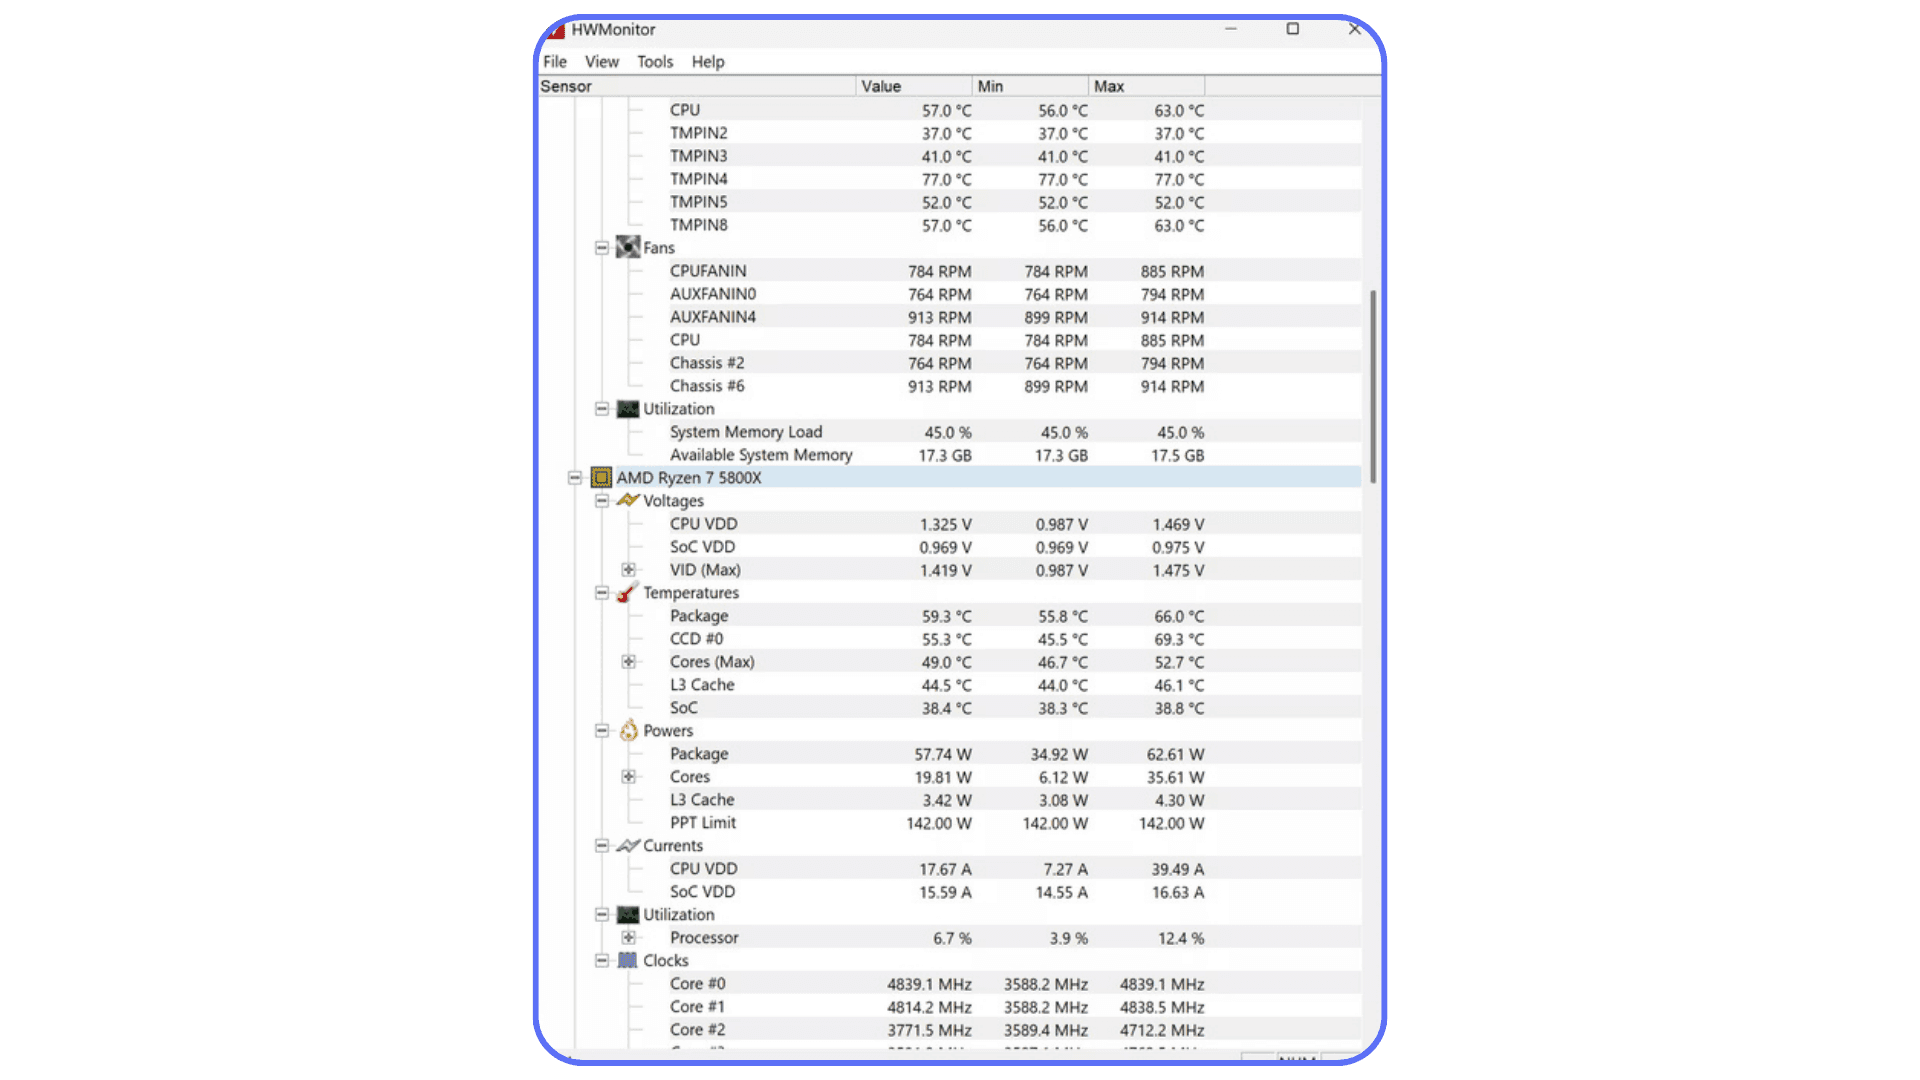Collapse the Utilization group above AMD Ryzen
Viewport: 1920px width, 1080px height.
[601, 409]
